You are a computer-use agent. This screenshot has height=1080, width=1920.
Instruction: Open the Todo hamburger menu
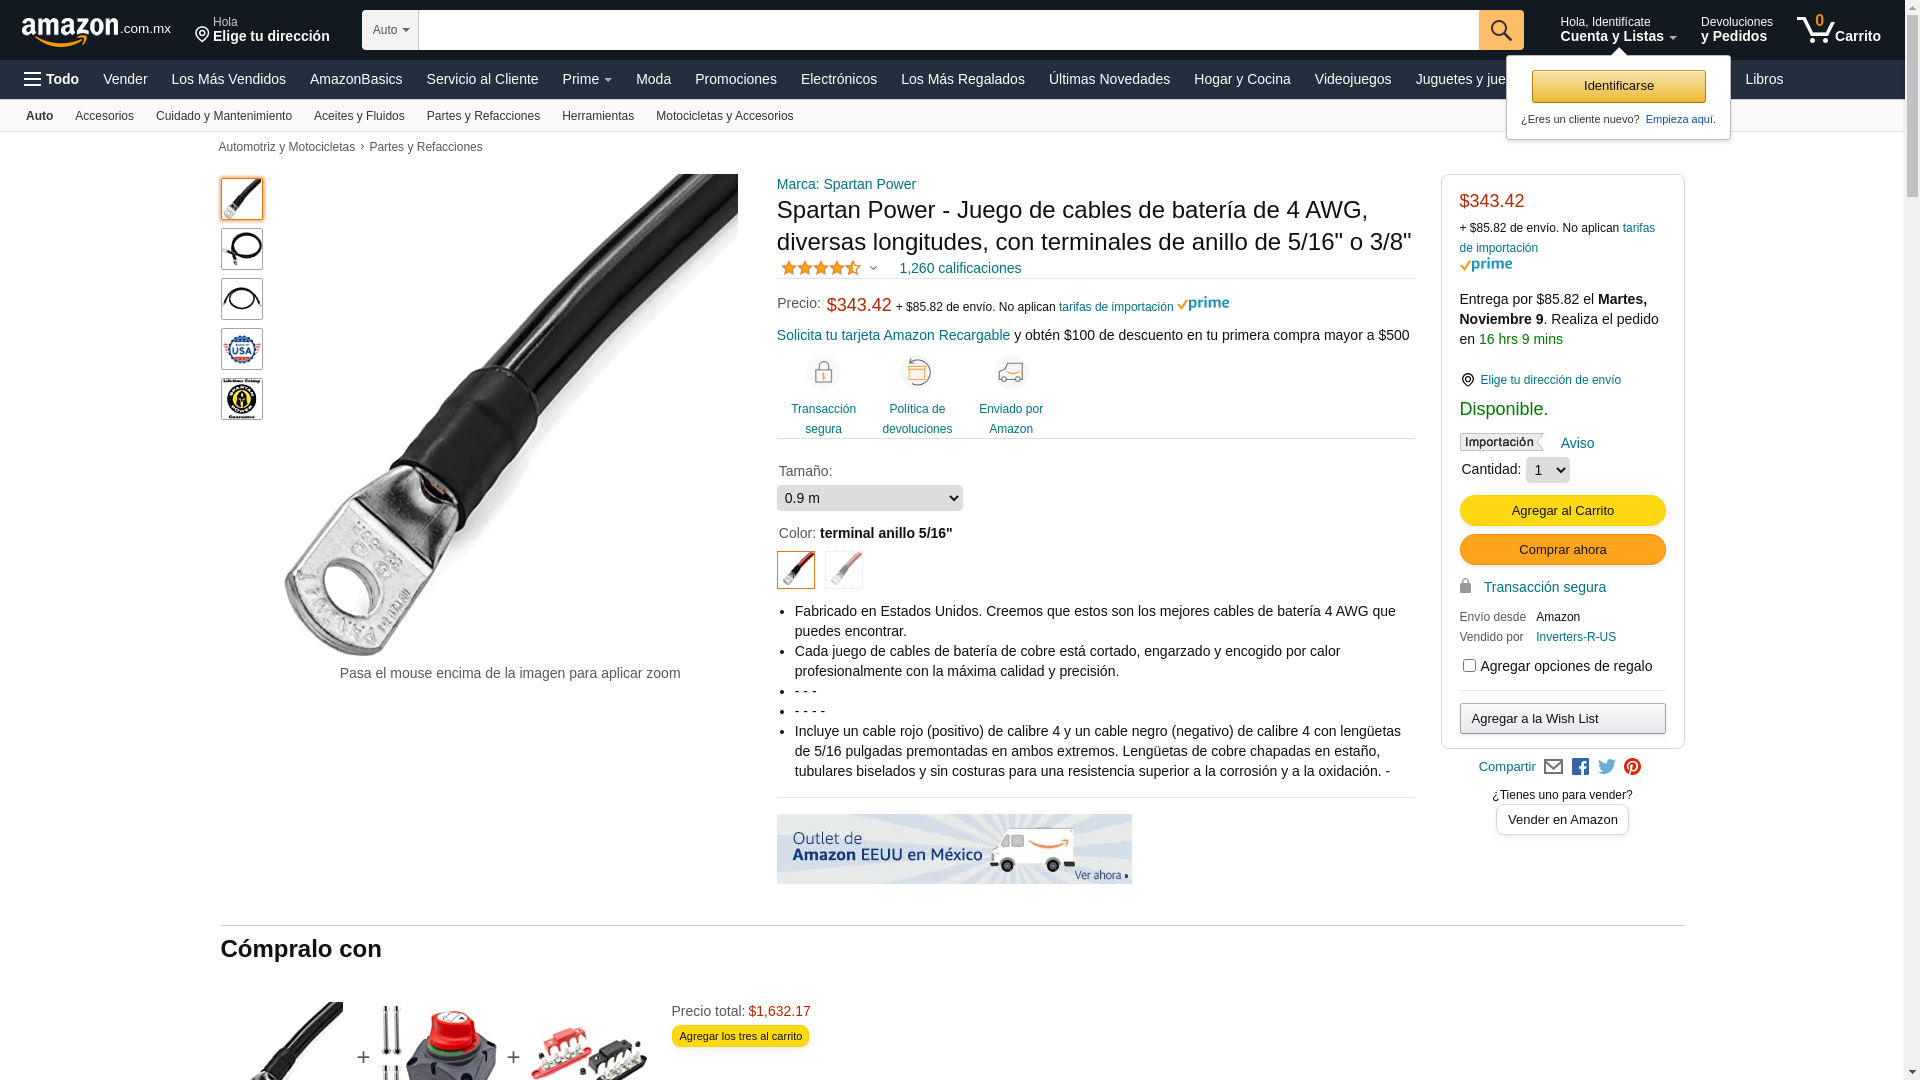click(x=51, y=79)
